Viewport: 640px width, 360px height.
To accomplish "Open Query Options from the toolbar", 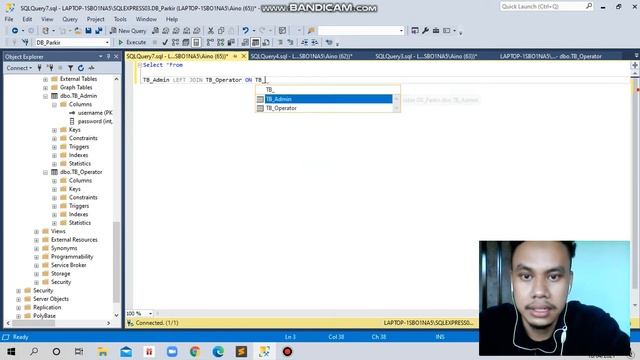I will coord(186,42).
